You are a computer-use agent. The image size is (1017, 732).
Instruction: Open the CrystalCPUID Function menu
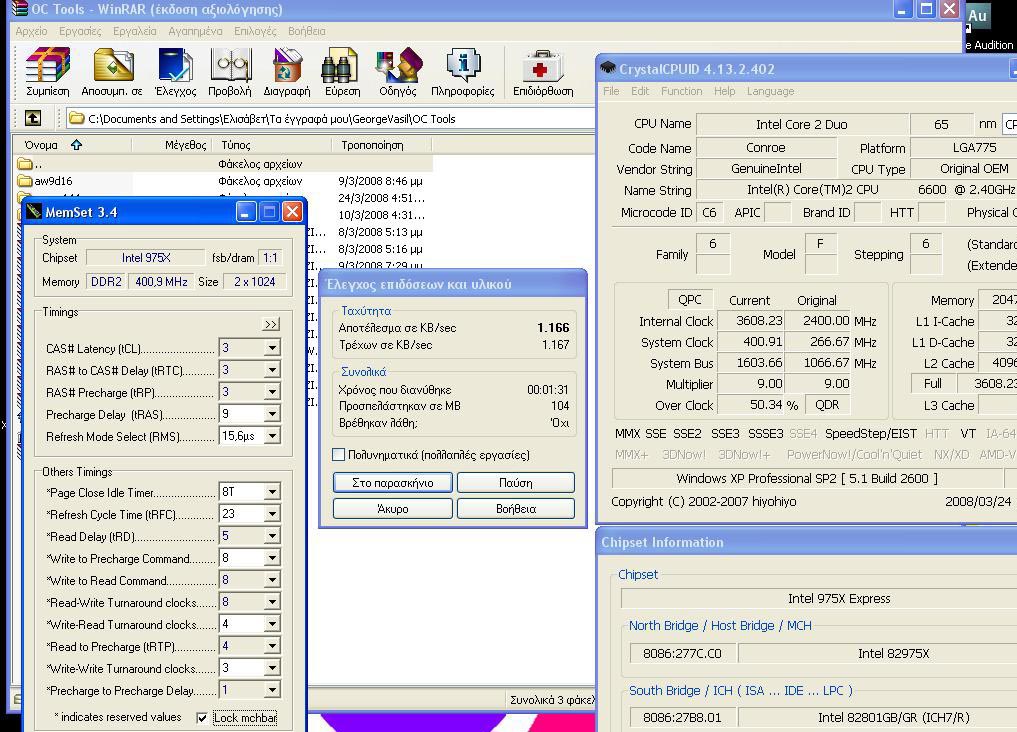[x=682, y=91]
